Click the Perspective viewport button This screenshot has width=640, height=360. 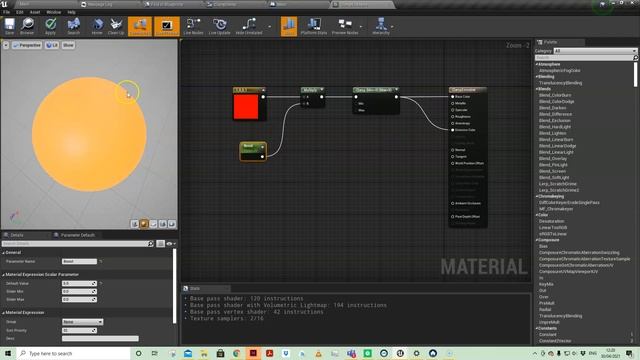(27, 45)
